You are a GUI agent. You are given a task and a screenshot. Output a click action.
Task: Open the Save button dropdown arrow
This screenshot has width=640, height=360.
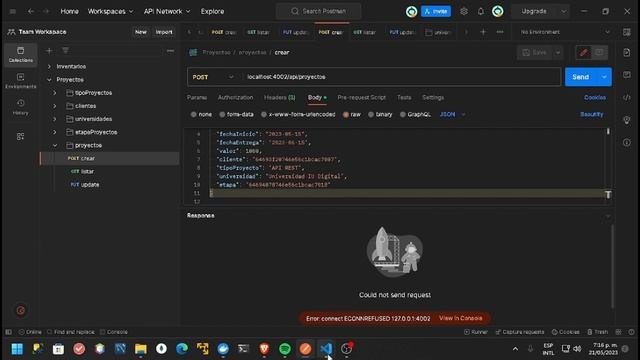point(558,52)
